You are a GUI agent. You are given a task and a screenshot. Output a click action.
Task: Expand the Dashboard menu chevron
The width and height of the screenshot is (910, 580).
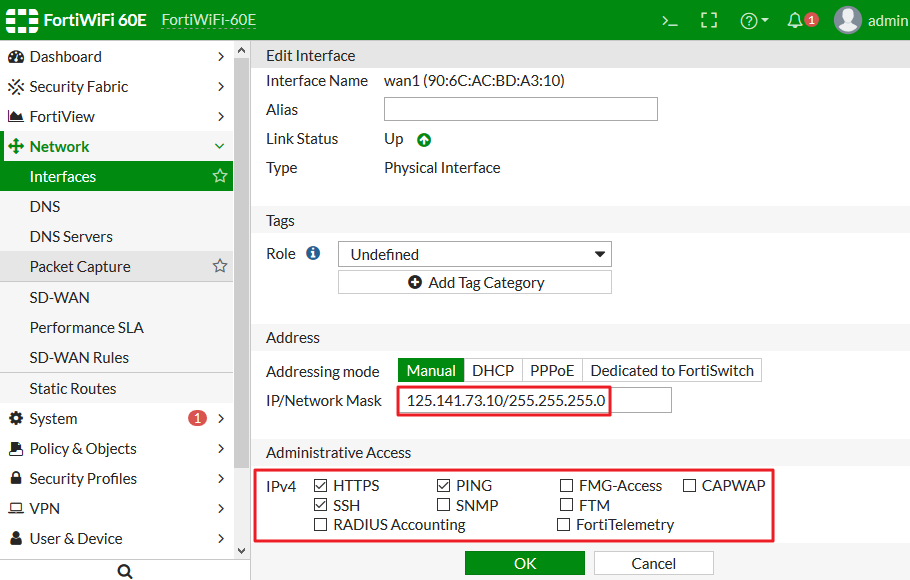tap(221, 57)
